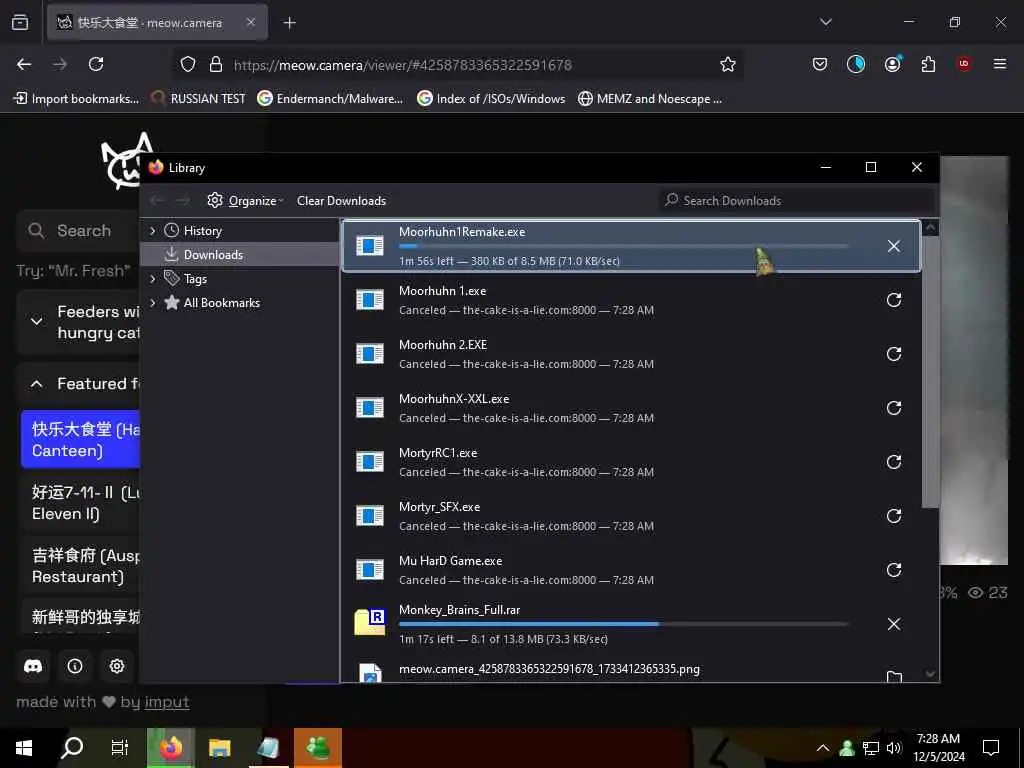Viewport: 1024px width, 768px height.
Task: Follow the imput link in footer
Action: point(167,702)
